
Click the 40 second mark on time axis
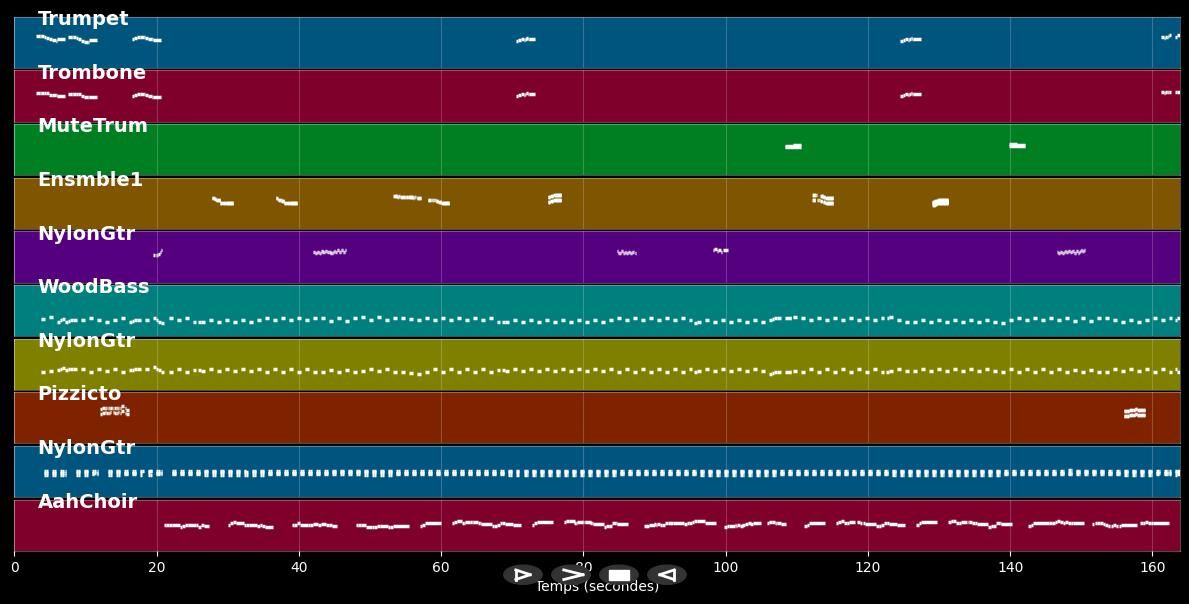(x=299, y=568)
